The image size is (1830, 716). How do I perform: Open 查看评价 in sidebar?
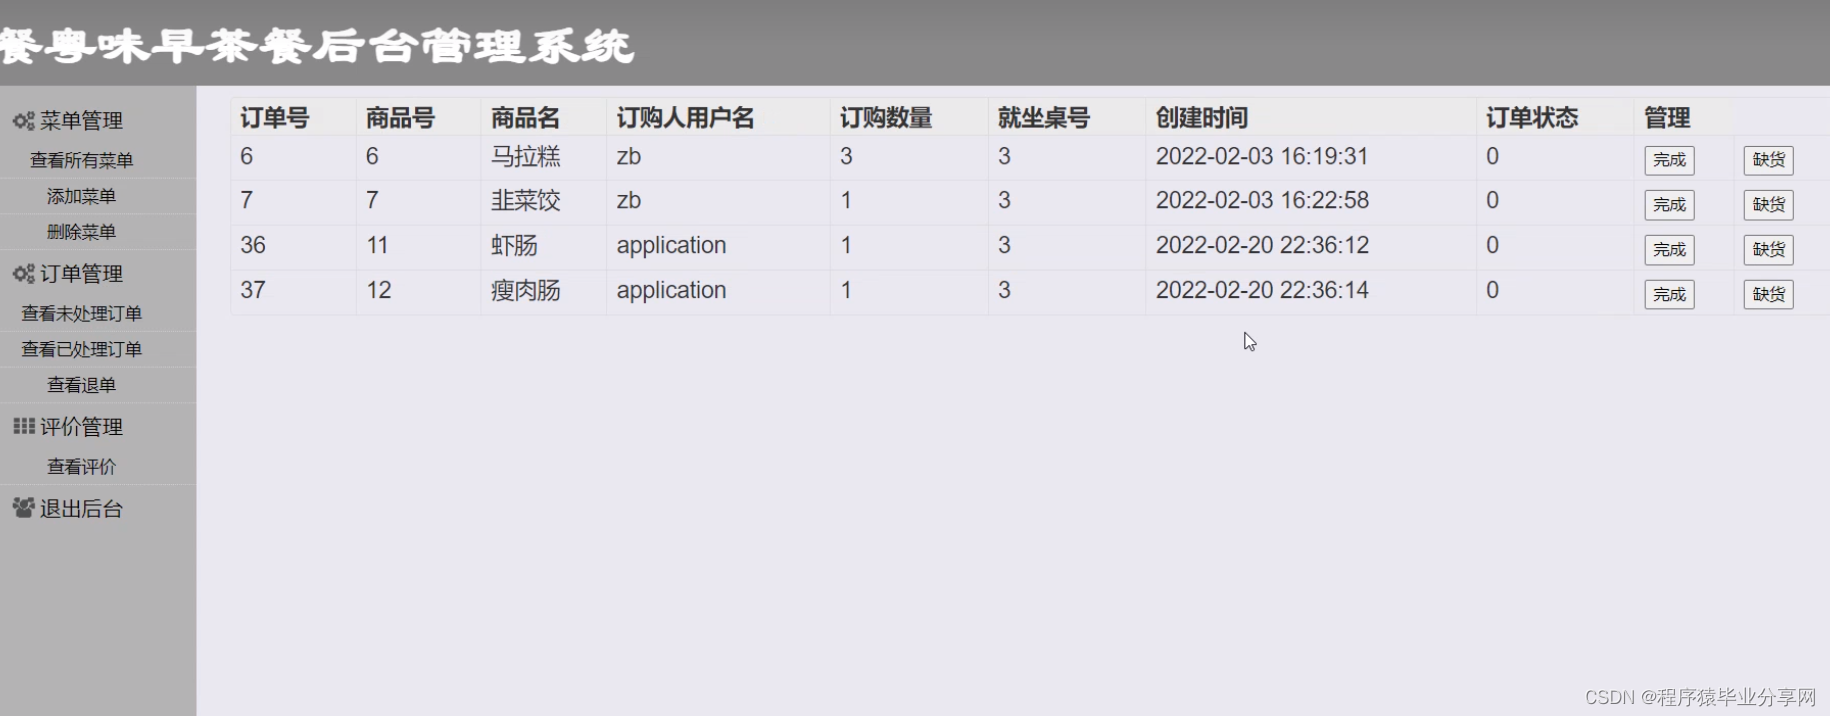point(82,466)
